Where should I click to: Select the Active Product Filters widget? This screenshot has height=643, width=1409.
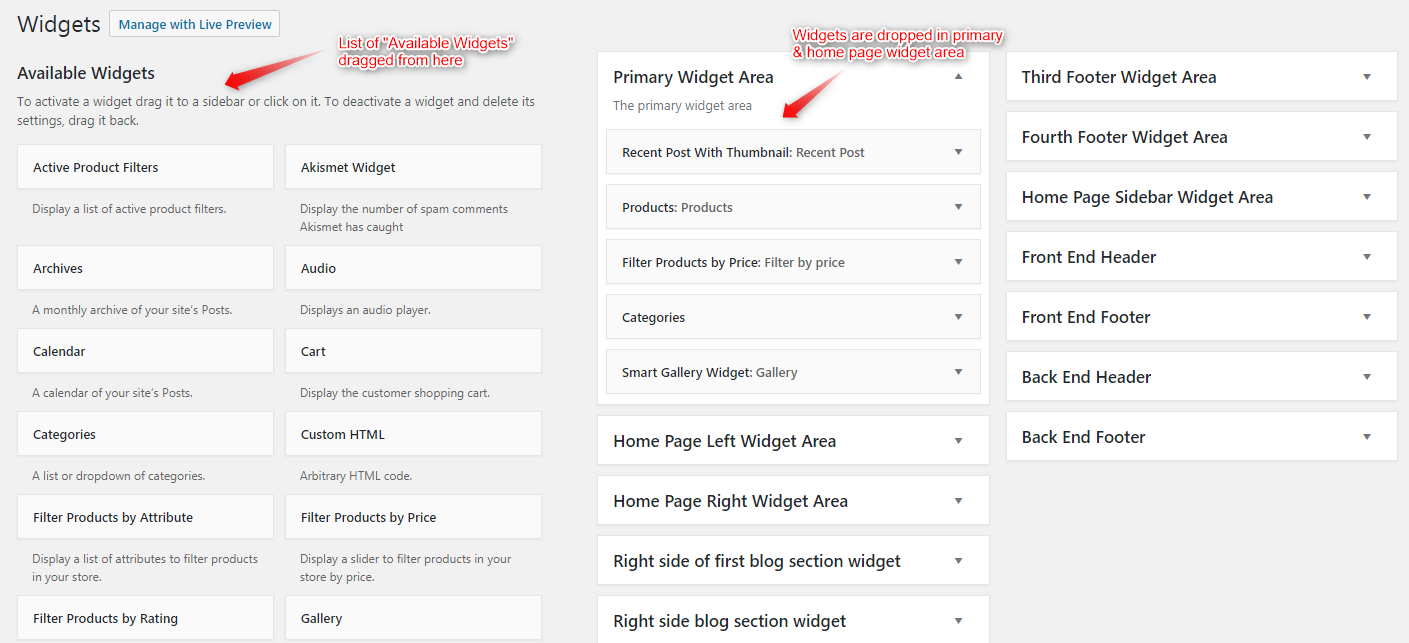145,167
